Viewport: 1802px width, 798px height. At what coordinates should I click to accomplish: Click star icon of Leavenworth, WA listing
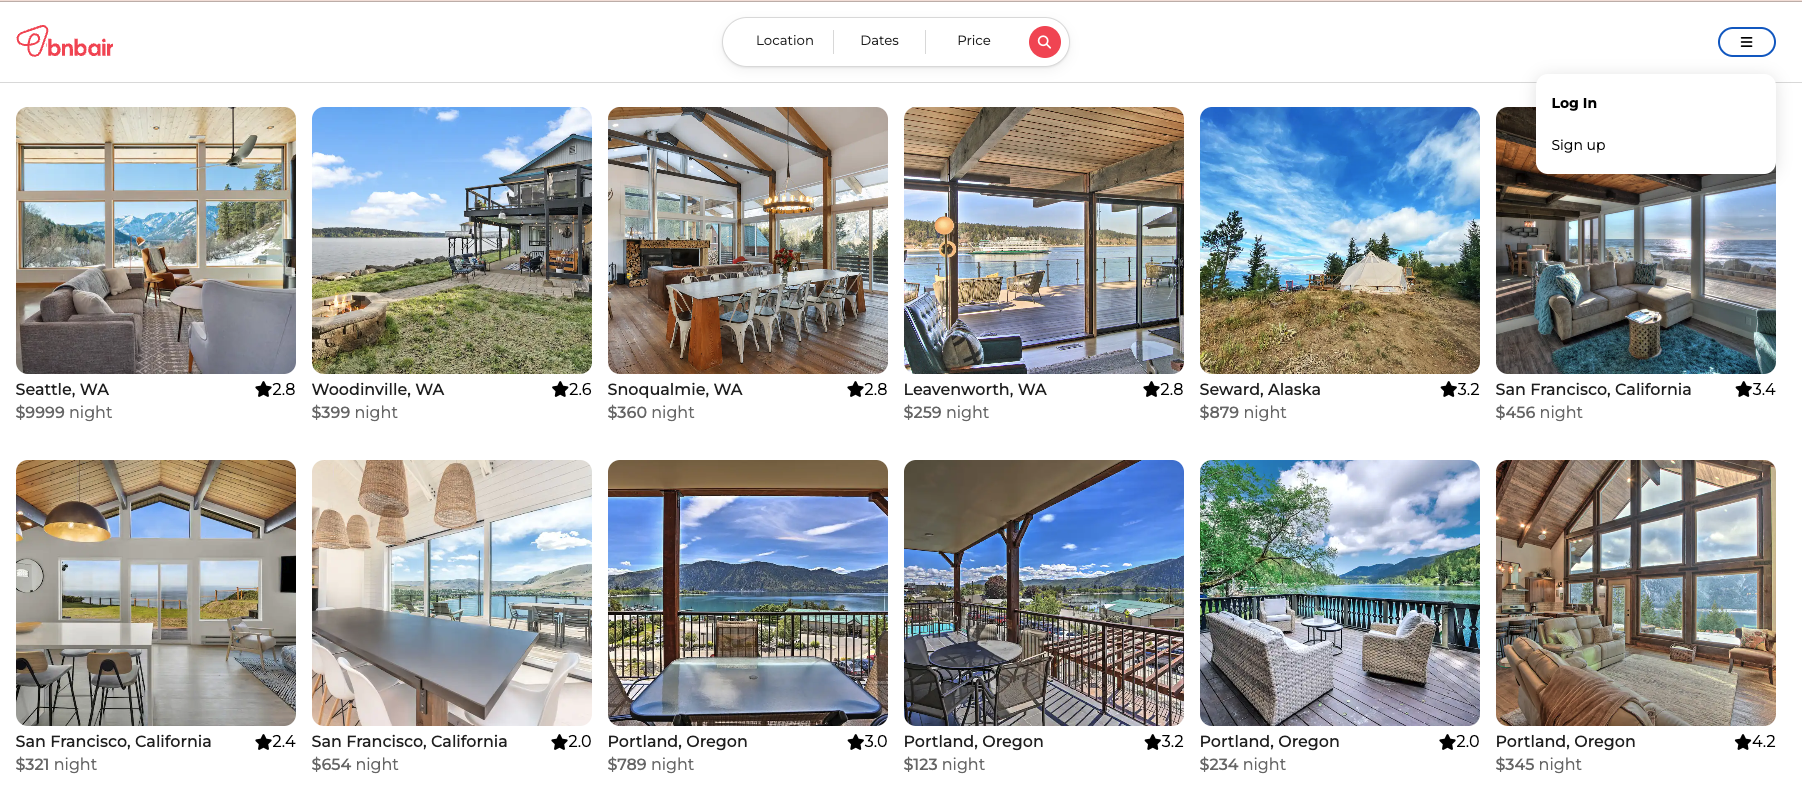click(x=1151, y=389)
